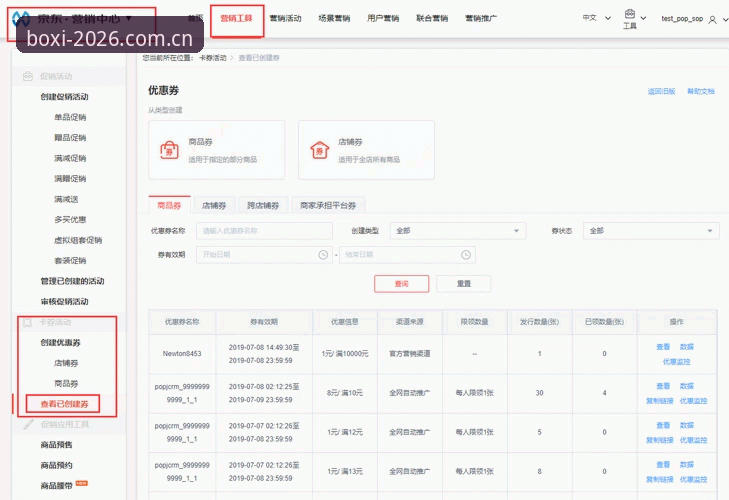Open the 帮助文档 link
The height and width of the screenshot is (500, 729).
[x=701, y=92]
